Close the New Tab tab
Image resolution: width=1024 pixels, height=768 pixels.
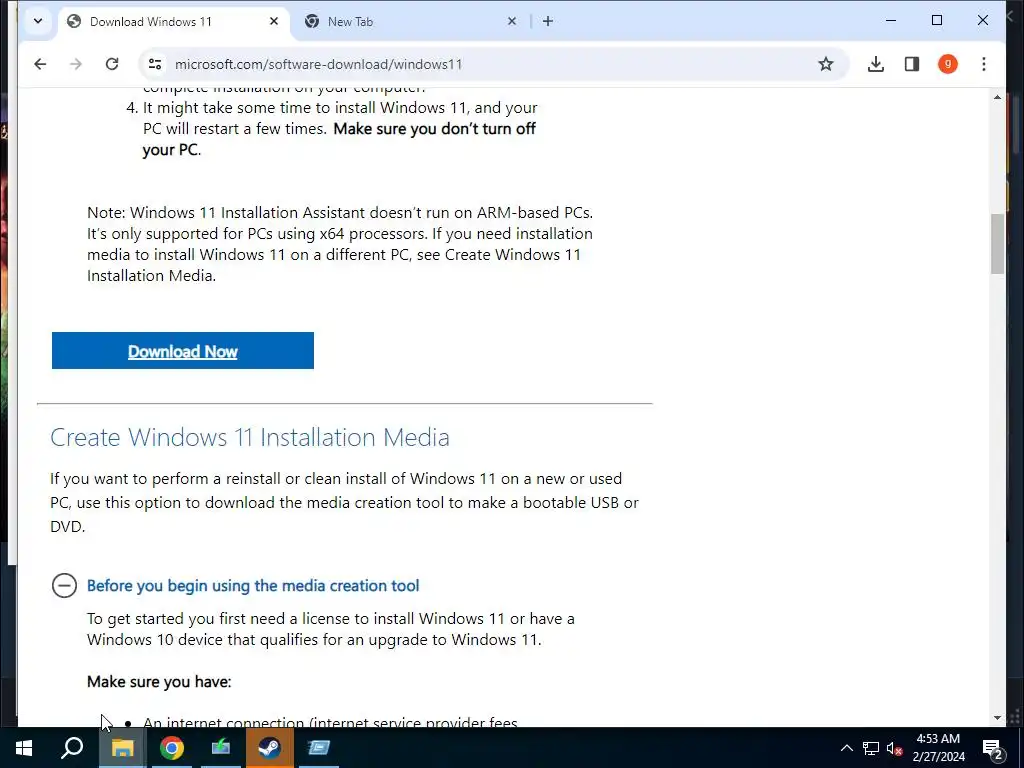[512, 22]
